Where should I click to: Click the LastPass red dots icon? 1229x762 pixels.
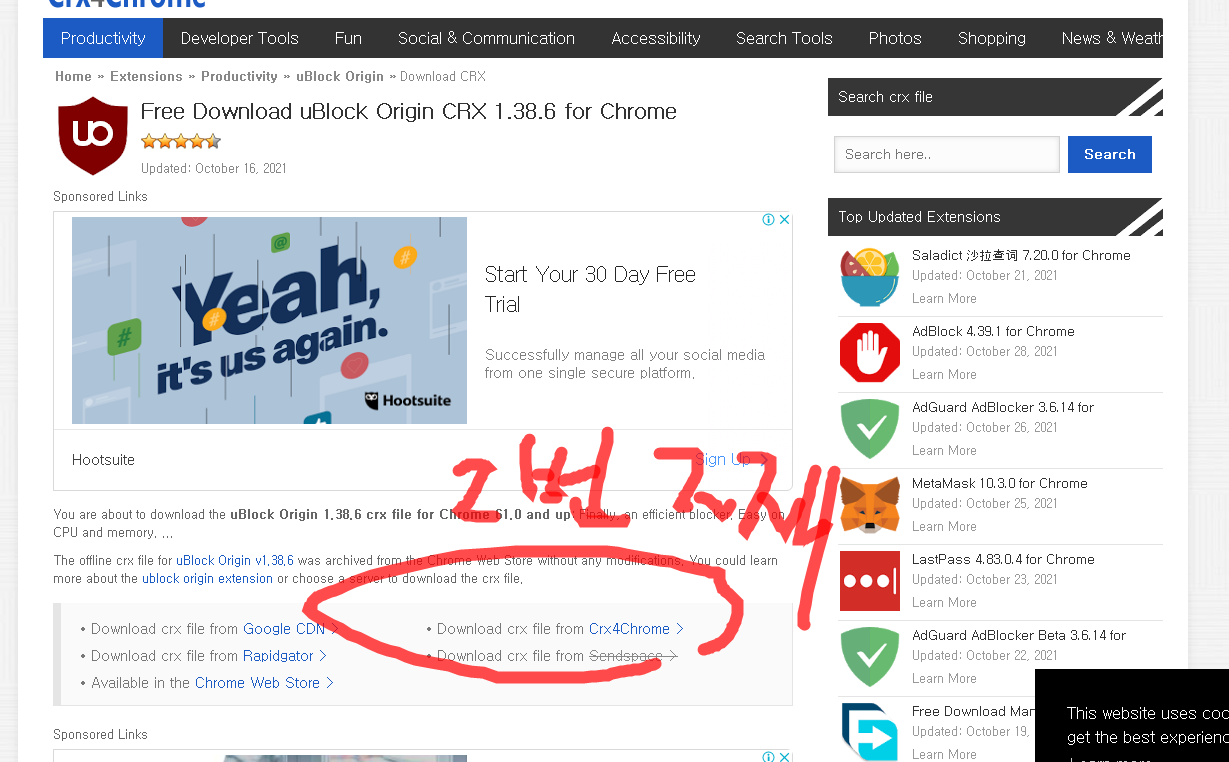(x=870, y=580)
